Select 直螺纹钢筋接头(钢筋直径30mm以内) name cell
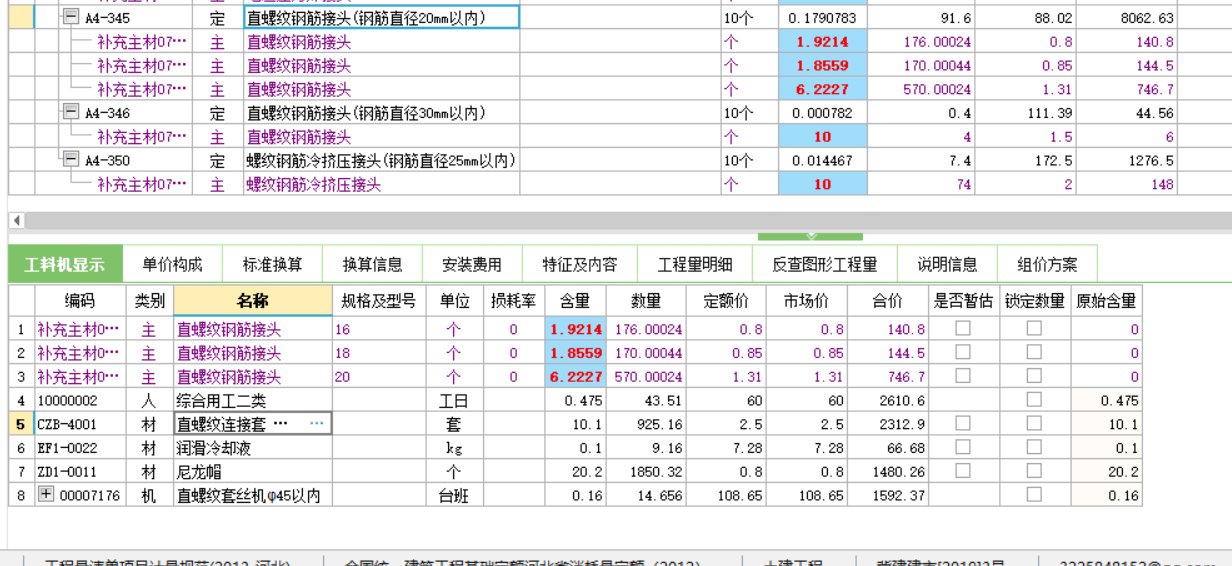Screen dimensions: 1232x566 point(382,113)
